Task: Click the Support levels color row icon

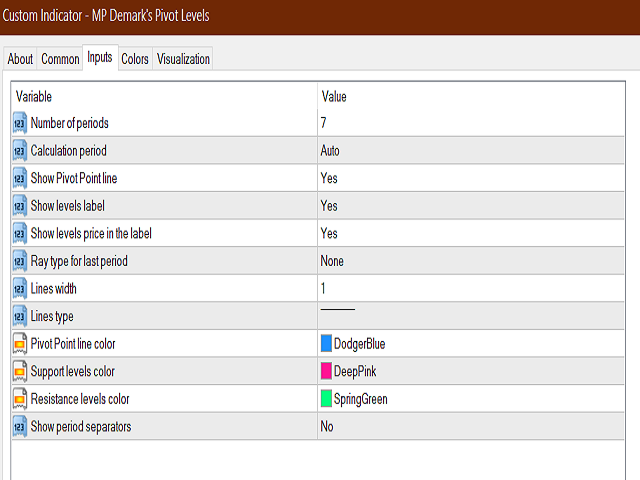Action: click(x=20, y=371)
